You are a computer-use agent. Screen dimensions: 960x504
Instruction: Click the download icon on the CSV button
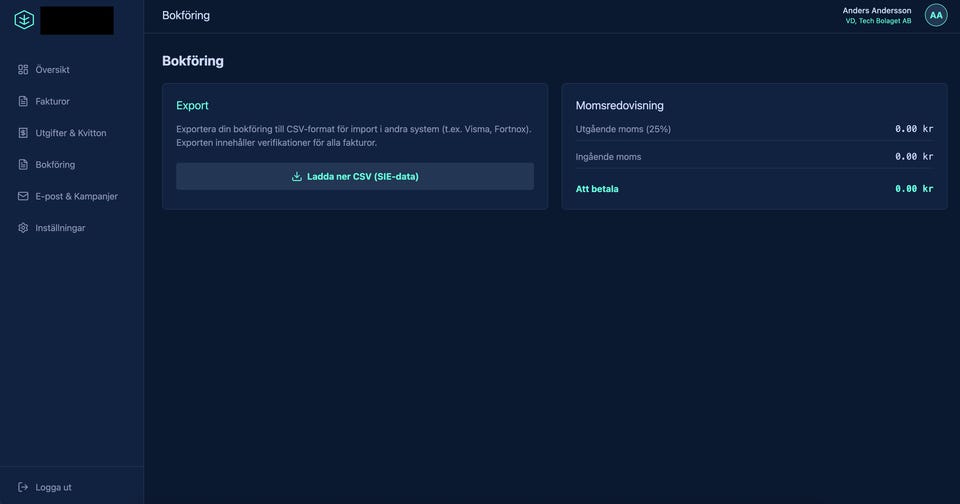[297, 177]
